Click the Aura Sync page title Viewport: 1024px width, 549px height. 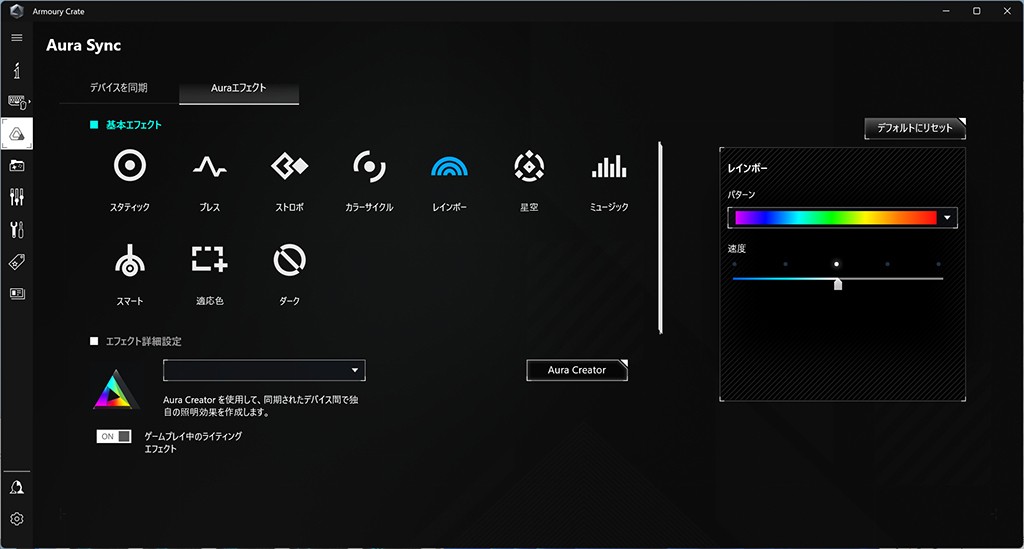pos(84,45)
